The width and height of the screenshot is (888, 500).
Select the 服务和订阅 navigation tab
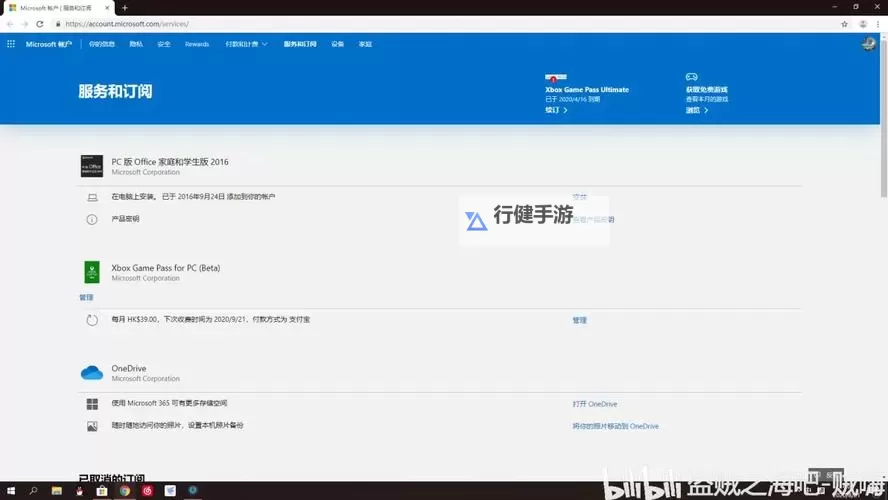[300, 44]
